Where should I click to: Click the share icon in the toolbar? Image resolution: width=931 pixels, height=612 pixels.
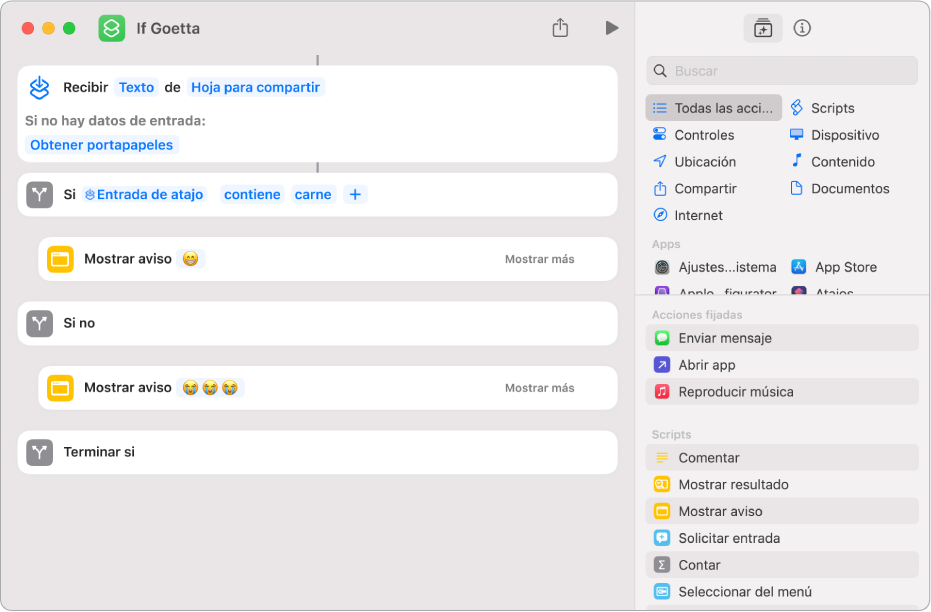point(560,28)
